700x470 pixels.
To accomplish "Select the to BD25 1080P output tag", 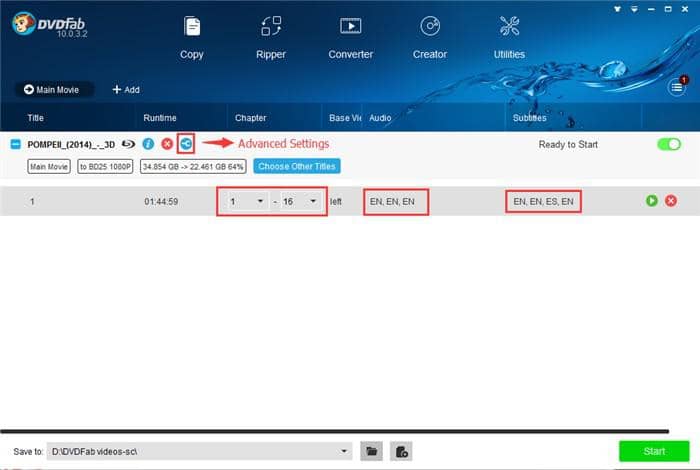I will (105, 166).
